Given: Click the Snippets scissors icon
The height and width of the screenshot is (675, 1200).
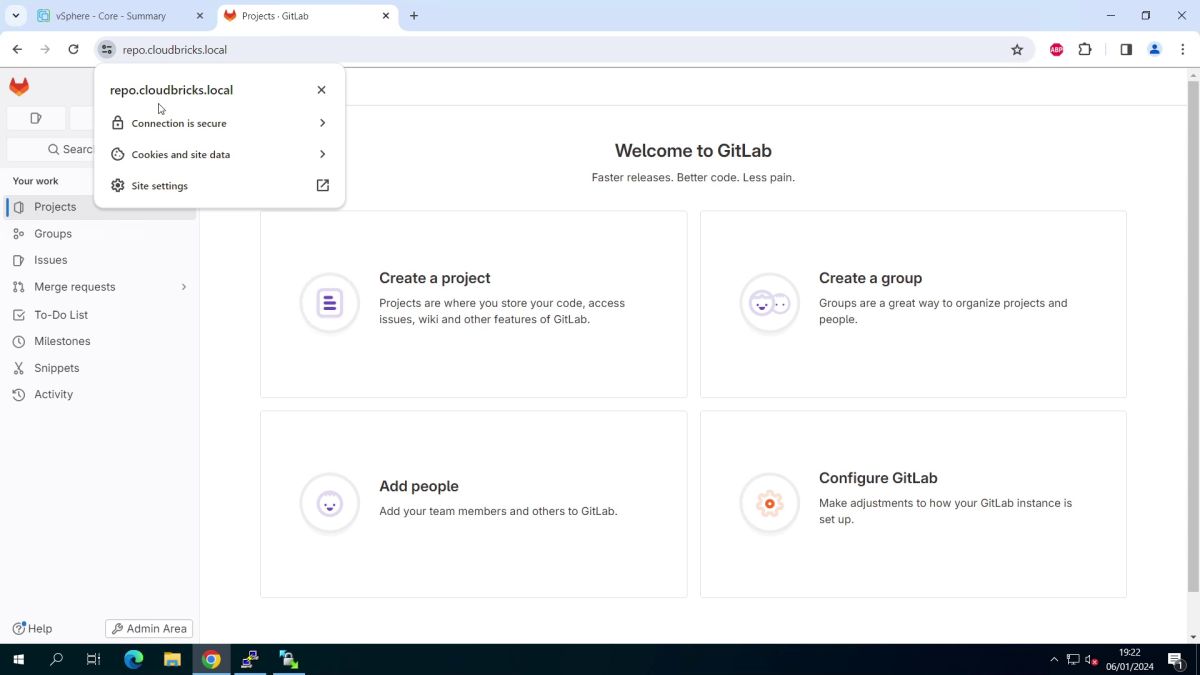Looking at the screenshot, I should tap(18, 368).
